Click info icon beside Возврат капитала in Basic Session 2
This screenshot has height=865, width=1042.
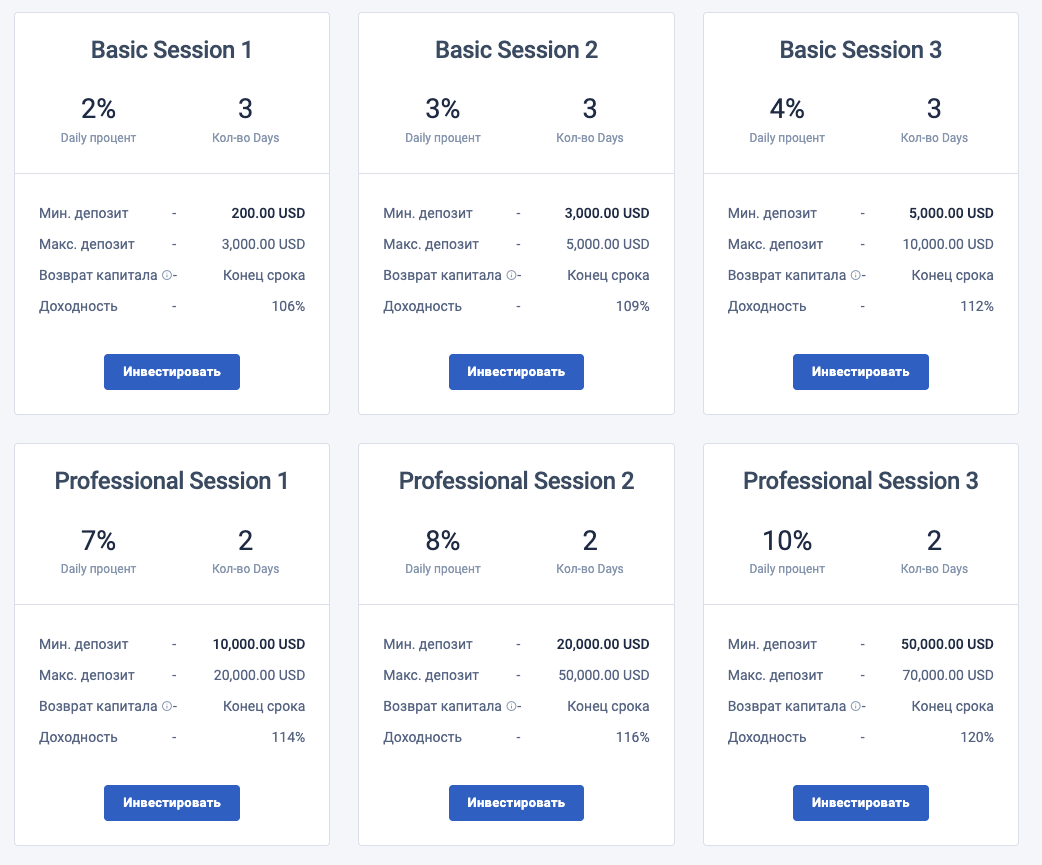[x=511, y=275]
